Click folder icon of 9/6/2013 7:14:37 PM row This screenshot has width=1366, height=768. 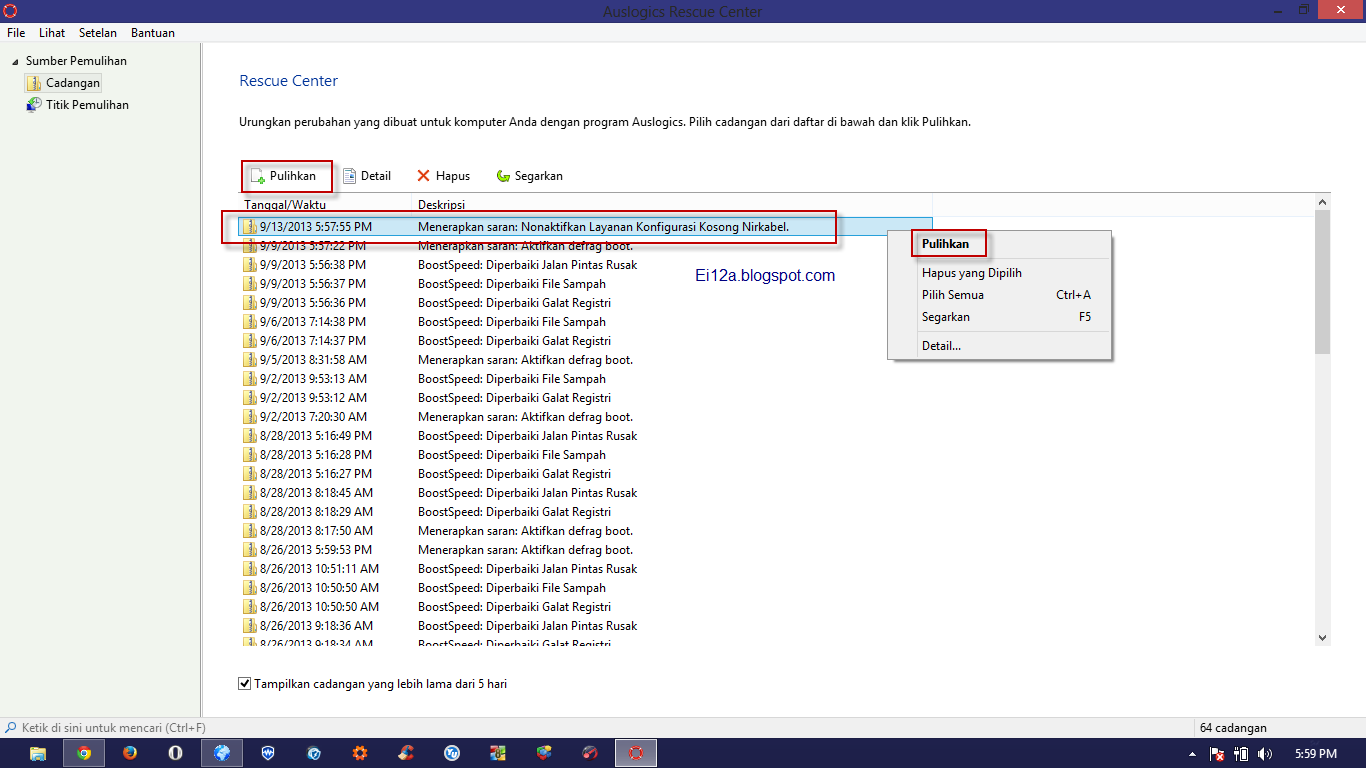click(x=250, y=341)
